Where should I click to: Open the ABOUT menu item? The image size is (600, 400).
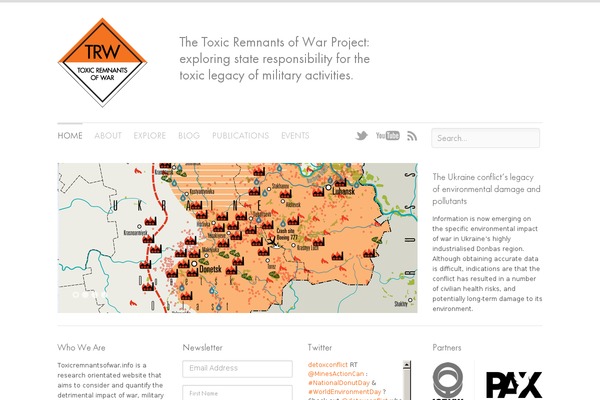(108, 136)
